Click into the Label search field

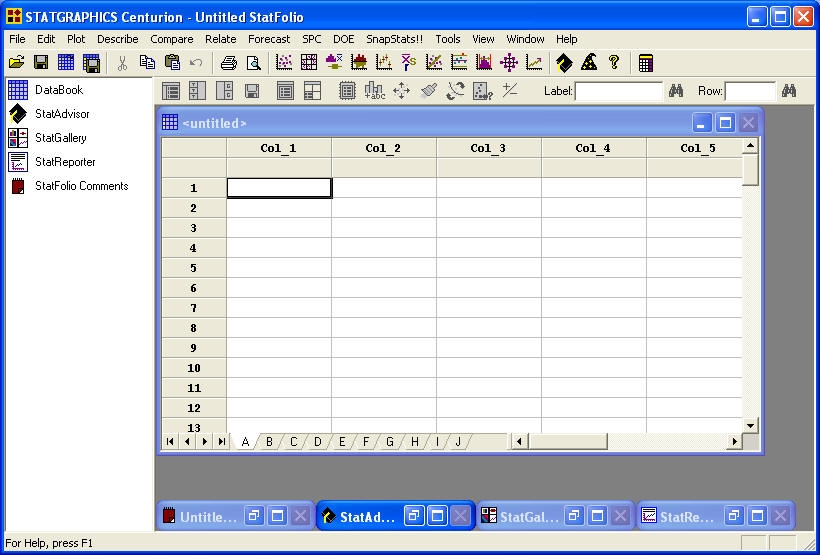coord(619,92)
